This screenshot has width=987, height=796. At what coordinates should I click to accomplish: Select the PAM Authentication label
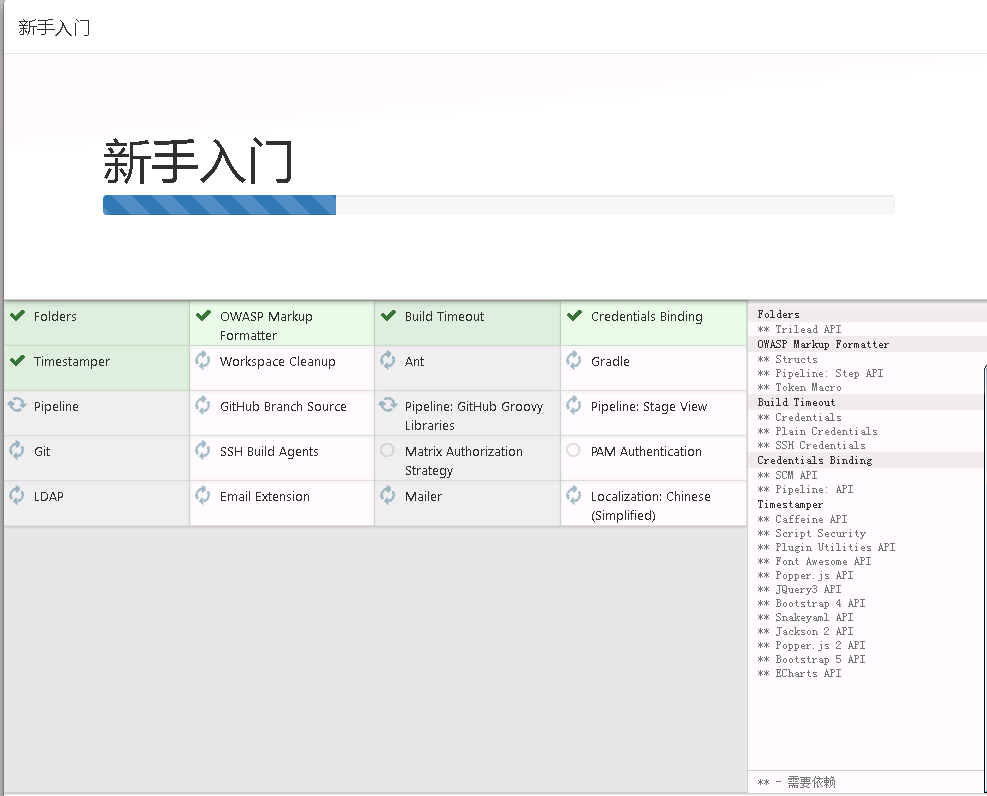tap(646, 451)
